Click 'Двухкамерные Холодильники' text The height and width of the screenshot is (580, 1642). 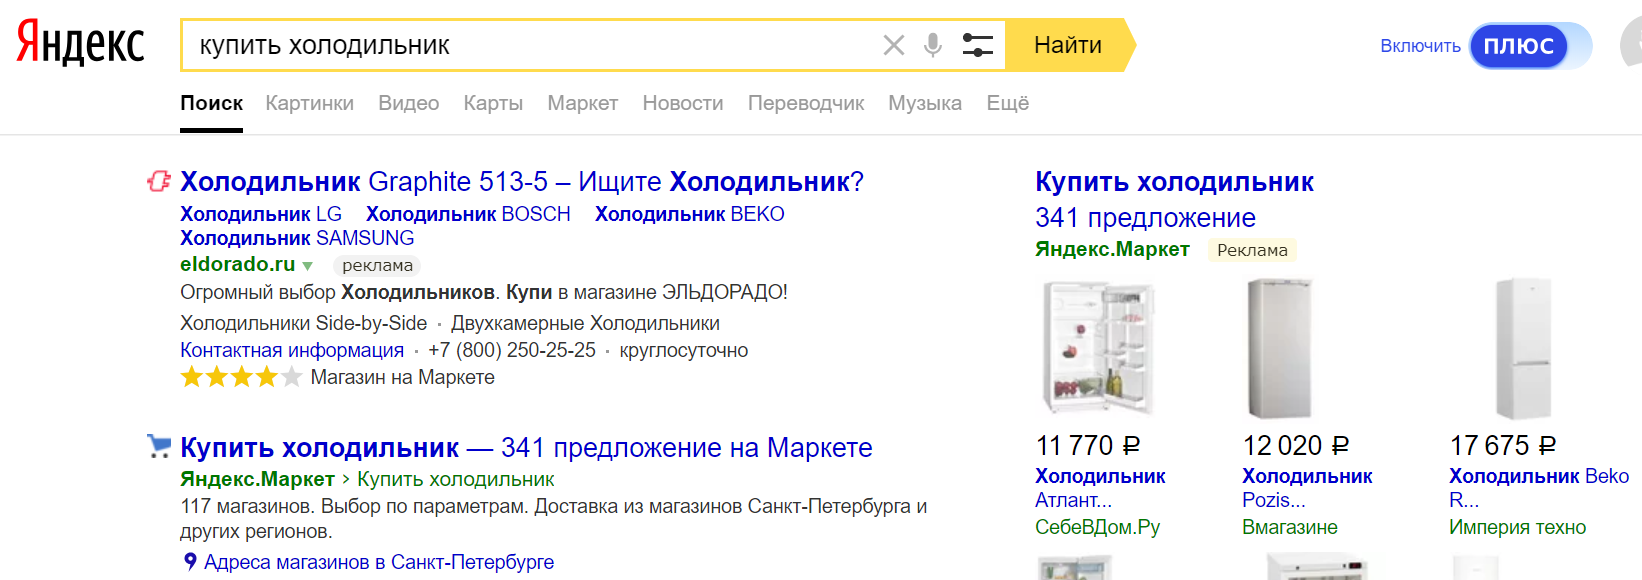pyautogui.click(x=586, y=323)
